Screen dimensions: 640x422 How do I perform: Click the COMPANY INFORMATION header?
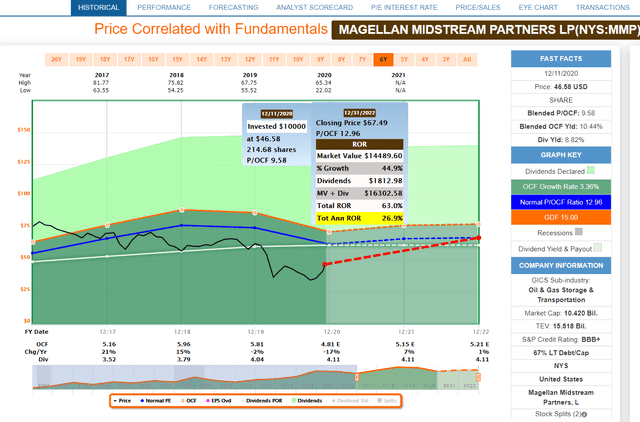(561, 266)
